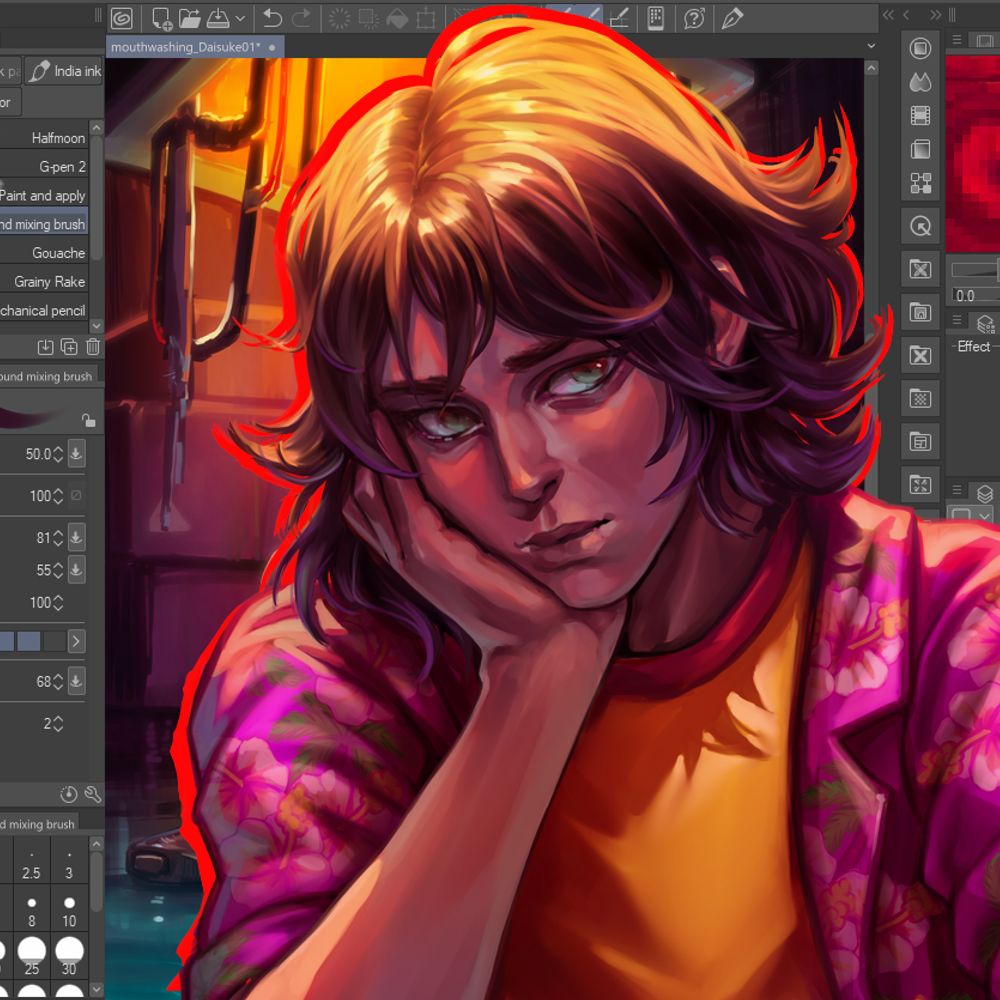
Task: Create a new canvas with the New icon
Action: coord(161,18)
